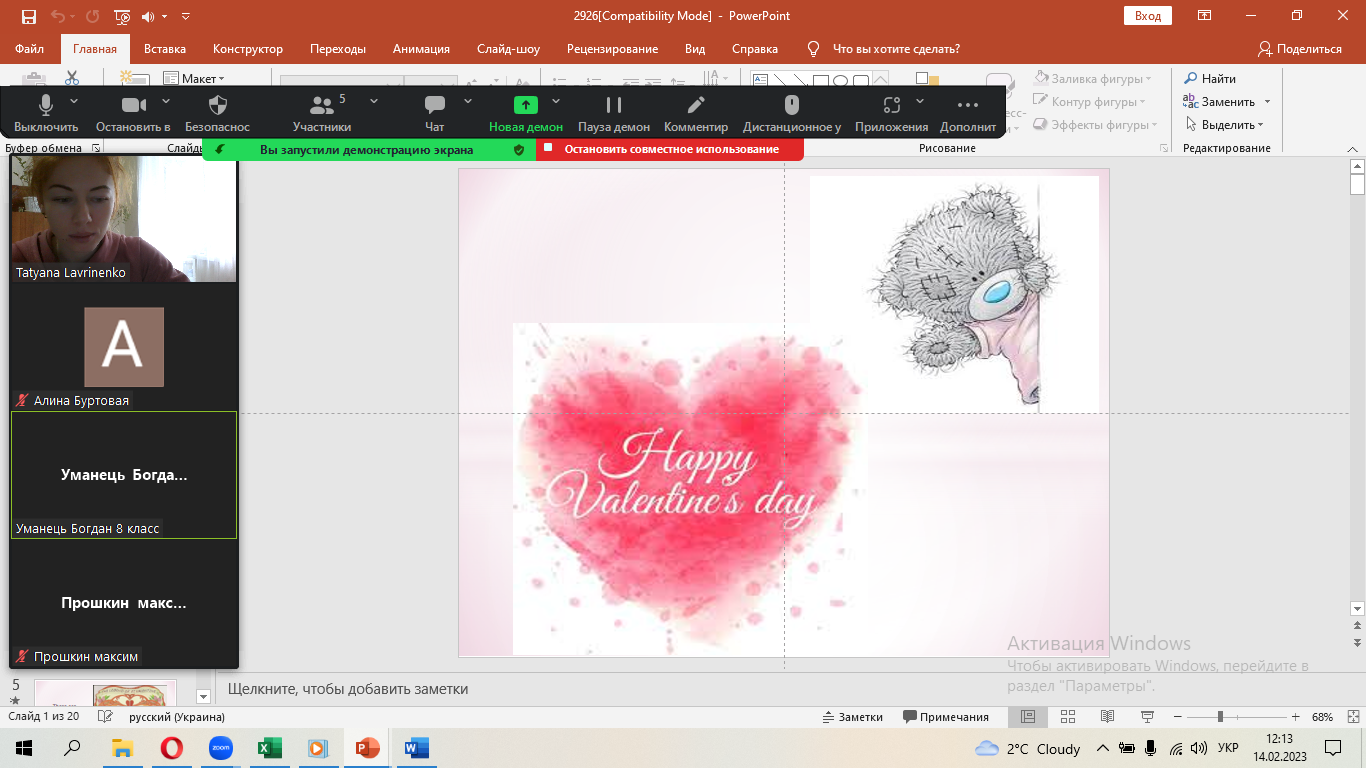Screen dimensions: 1366x768
Task: Start a new share (Новая демонстрация)
Action: [526, 112]
